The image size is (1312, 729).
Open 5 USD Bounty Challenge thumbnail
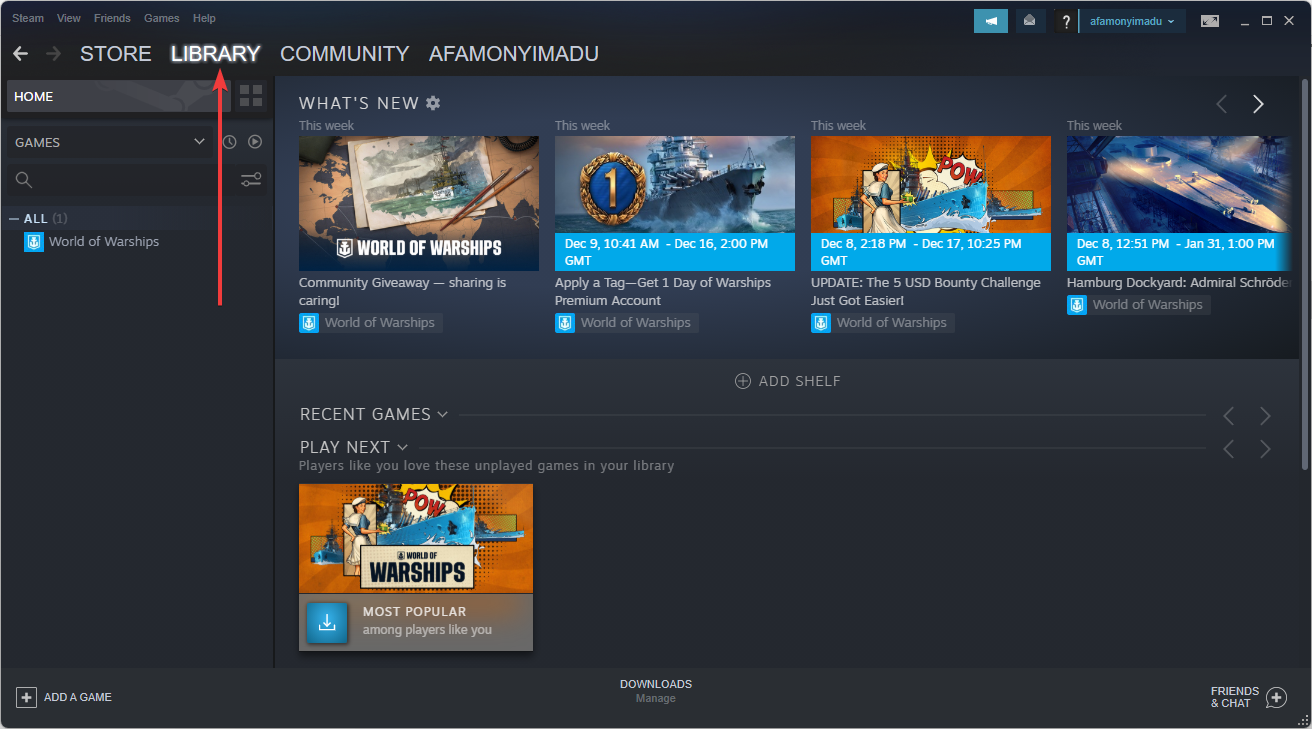(931, 204)
